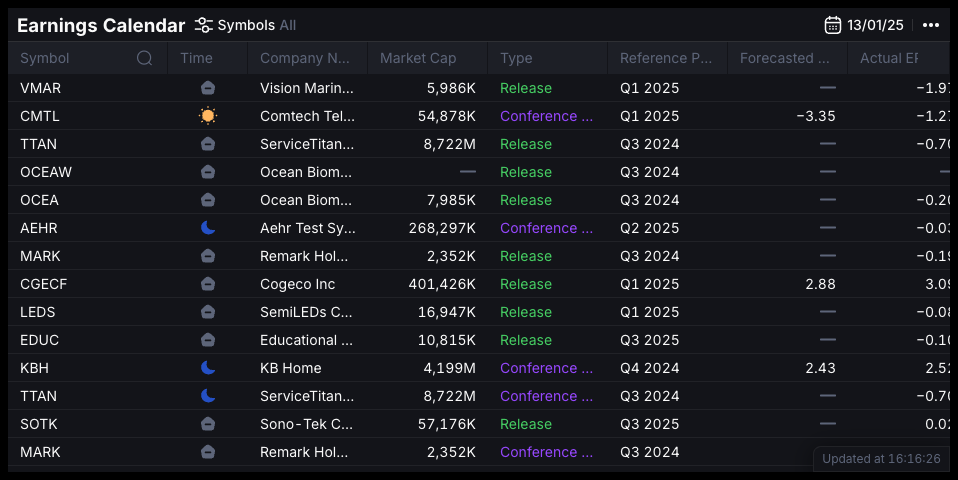Viewport: 958px width, 480px height.
Task: Click the Cogeco Inc company name
Action: (298, 284)
